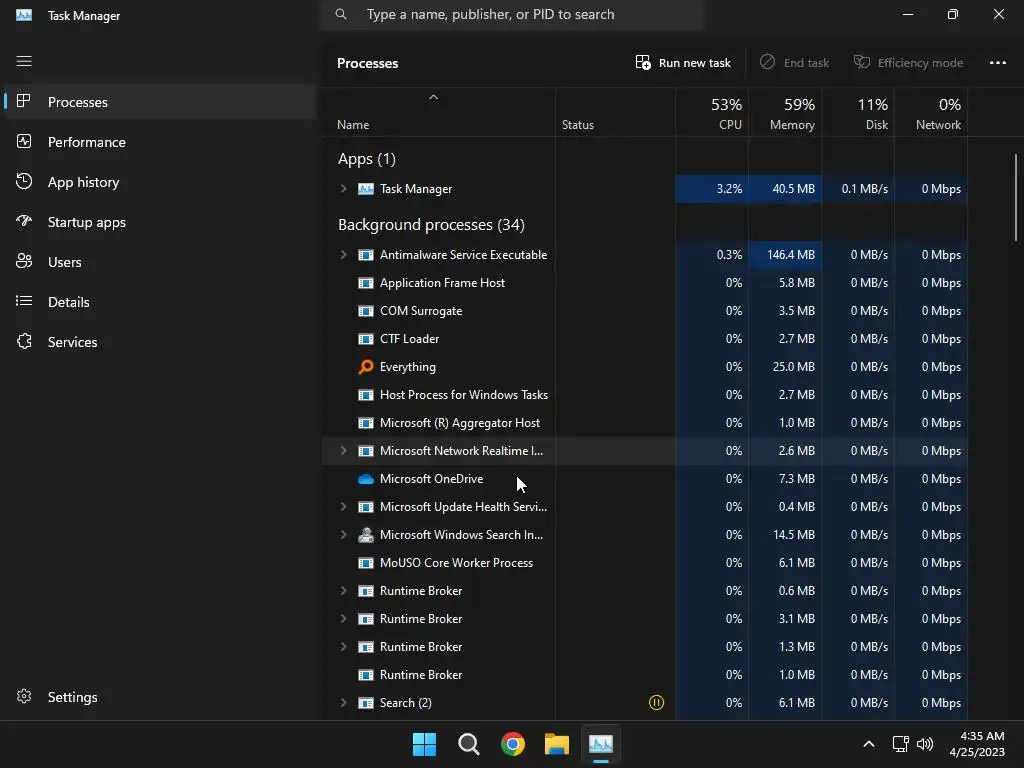Sort processes by Memory column
1024x768 pixels.
(x=785, y=112)
